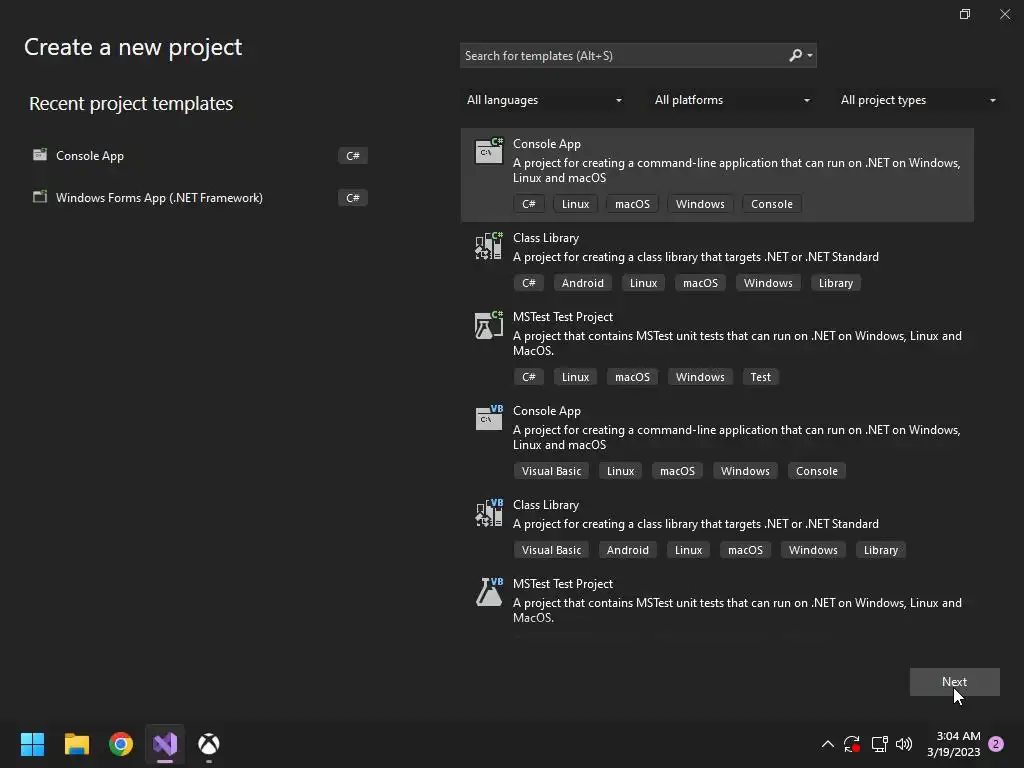
Task: Open File Explorer from the taskbar
Action: [76, 744]
